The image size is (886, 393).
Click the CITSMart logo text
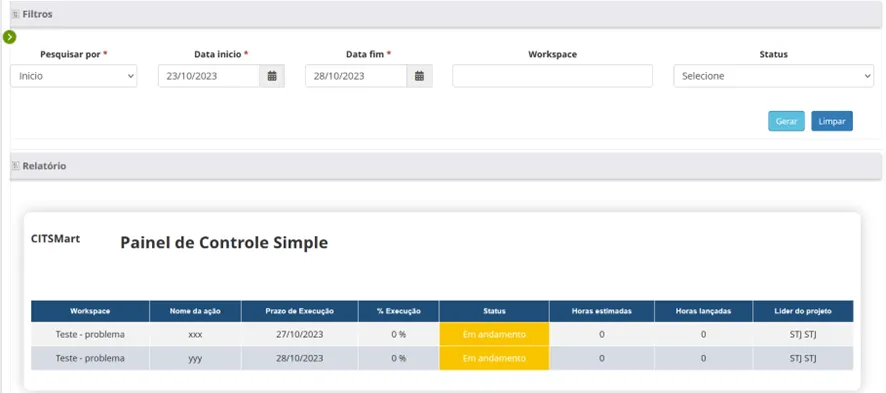click(55, 239)
